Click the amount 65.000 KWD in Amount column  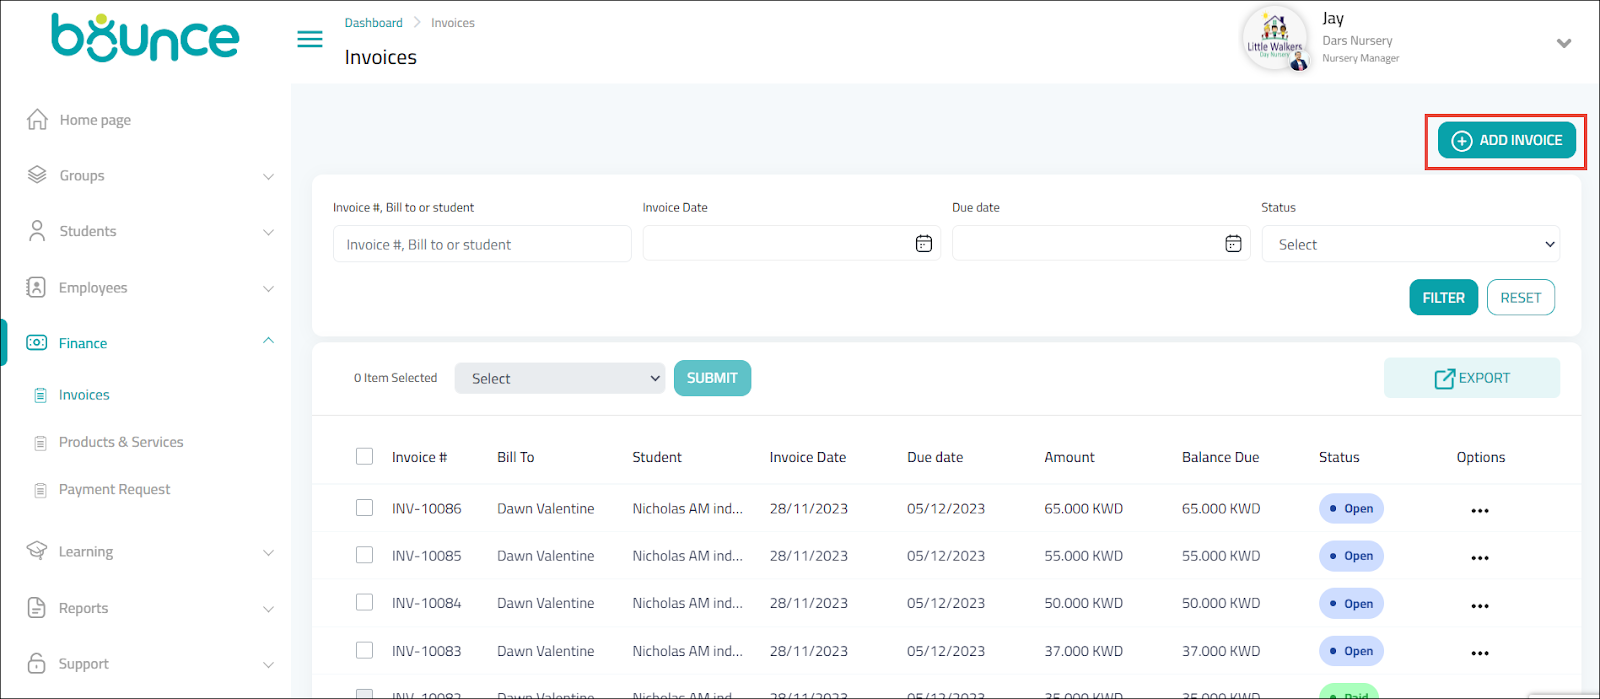(x=1083, y=508)
